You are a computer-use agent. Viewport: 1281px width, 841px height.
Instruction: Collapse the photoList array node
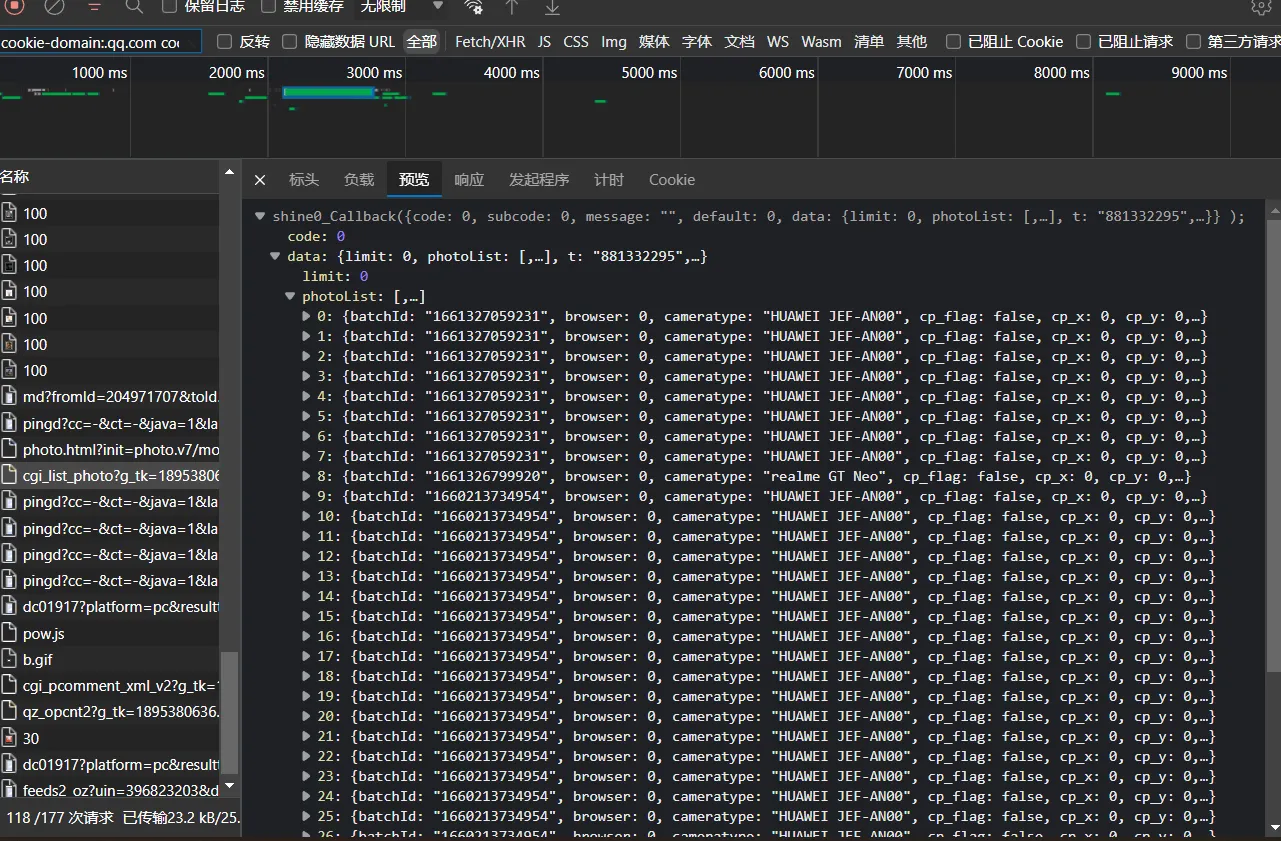292,297
